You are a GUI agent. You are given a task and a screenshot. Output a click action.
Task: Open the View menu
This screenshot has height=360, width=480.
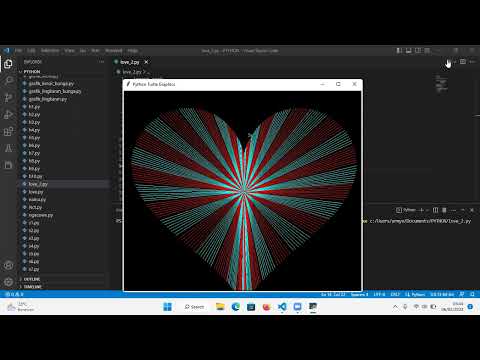click(x=69, y=51)
